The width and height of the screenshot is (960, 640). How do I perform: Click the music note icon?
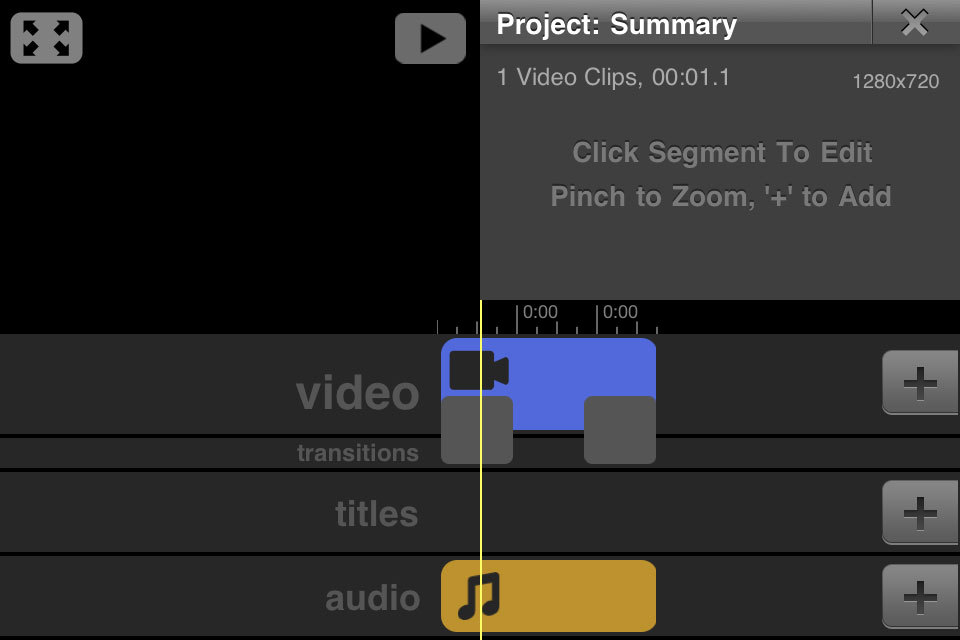pyautogui.click(x=477, y=596)
